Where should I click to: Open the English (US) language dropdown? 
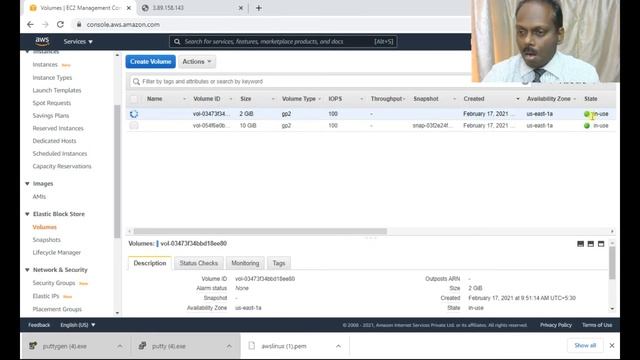(x=78, y=325)
